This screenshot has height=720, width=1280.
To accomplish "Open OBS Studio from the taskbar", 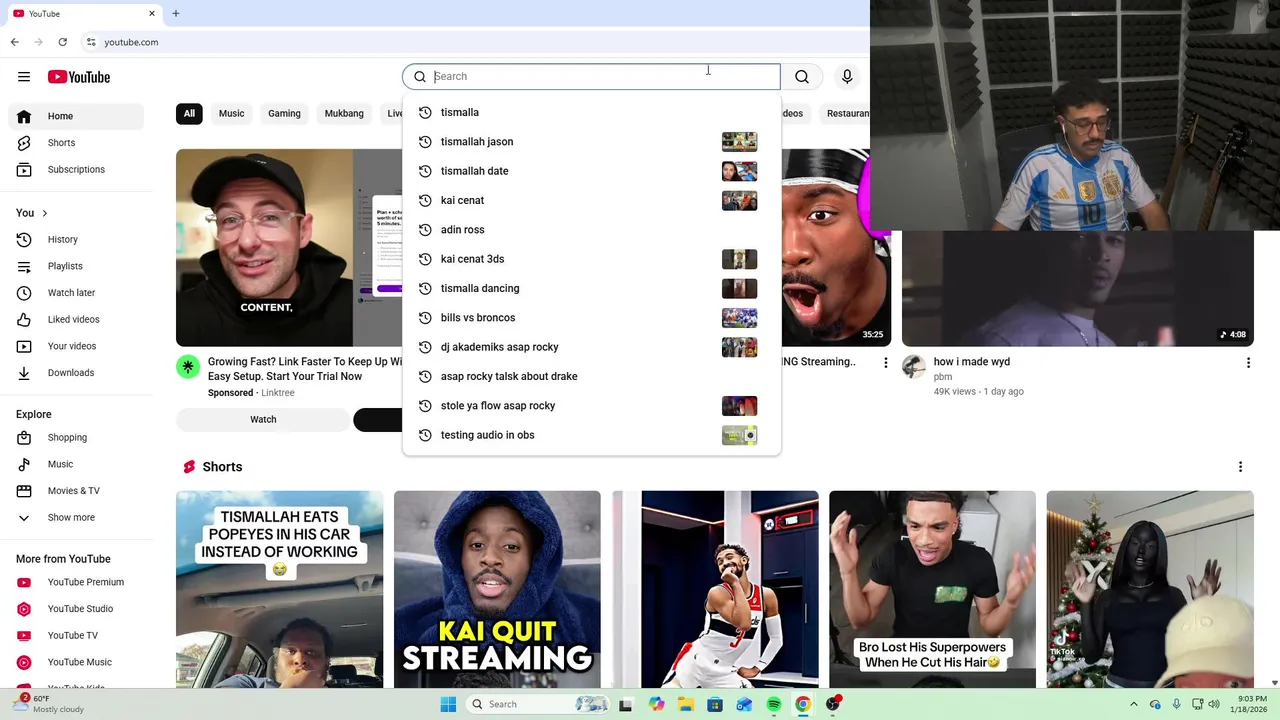I will (x=832, y=704).
